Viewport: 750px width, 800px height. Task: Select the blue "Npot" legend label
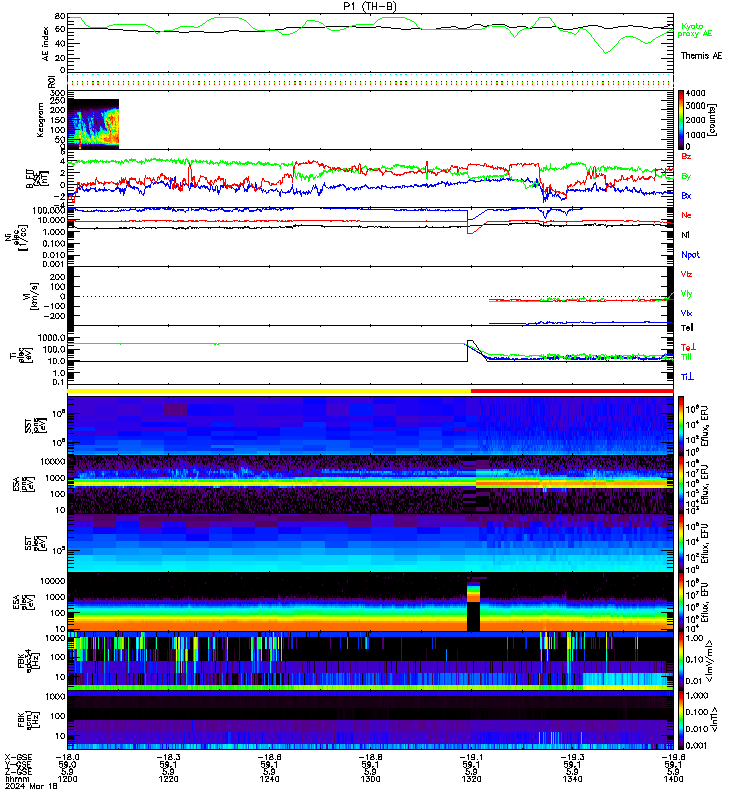[690, 255]
